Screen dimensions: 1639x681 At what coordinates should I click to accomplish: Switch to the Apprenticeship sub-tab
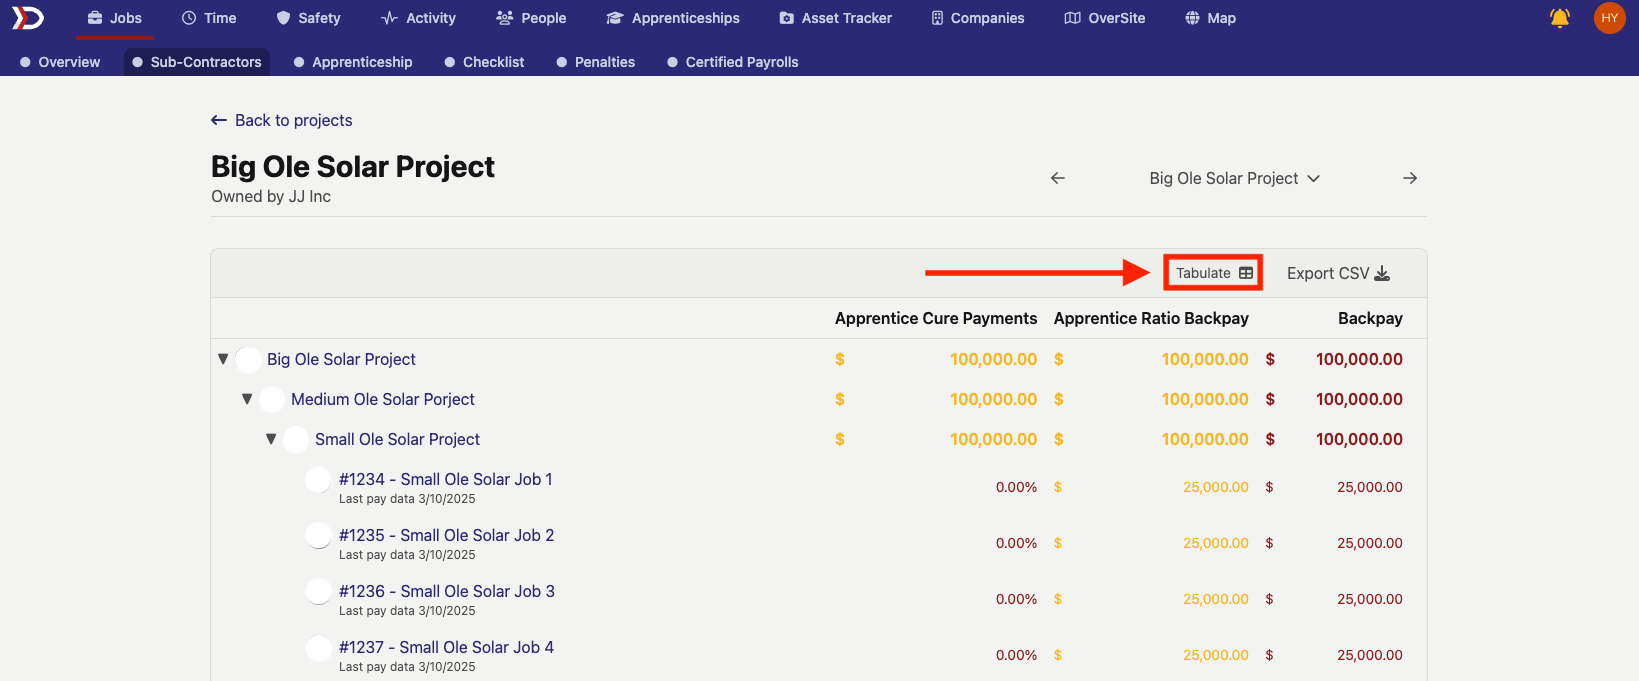tap(353, 62)
